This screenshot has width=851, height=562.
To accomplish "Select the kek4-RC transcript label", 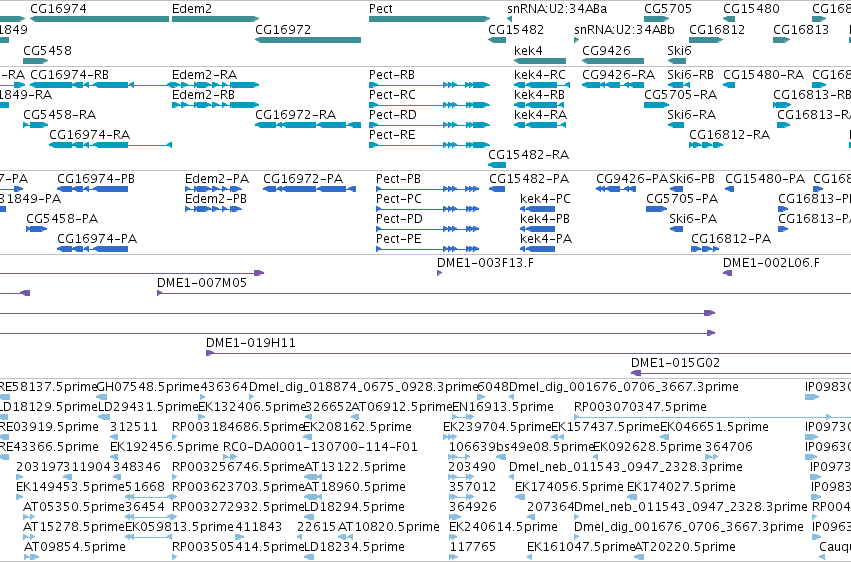I will (x=539, y=74).
